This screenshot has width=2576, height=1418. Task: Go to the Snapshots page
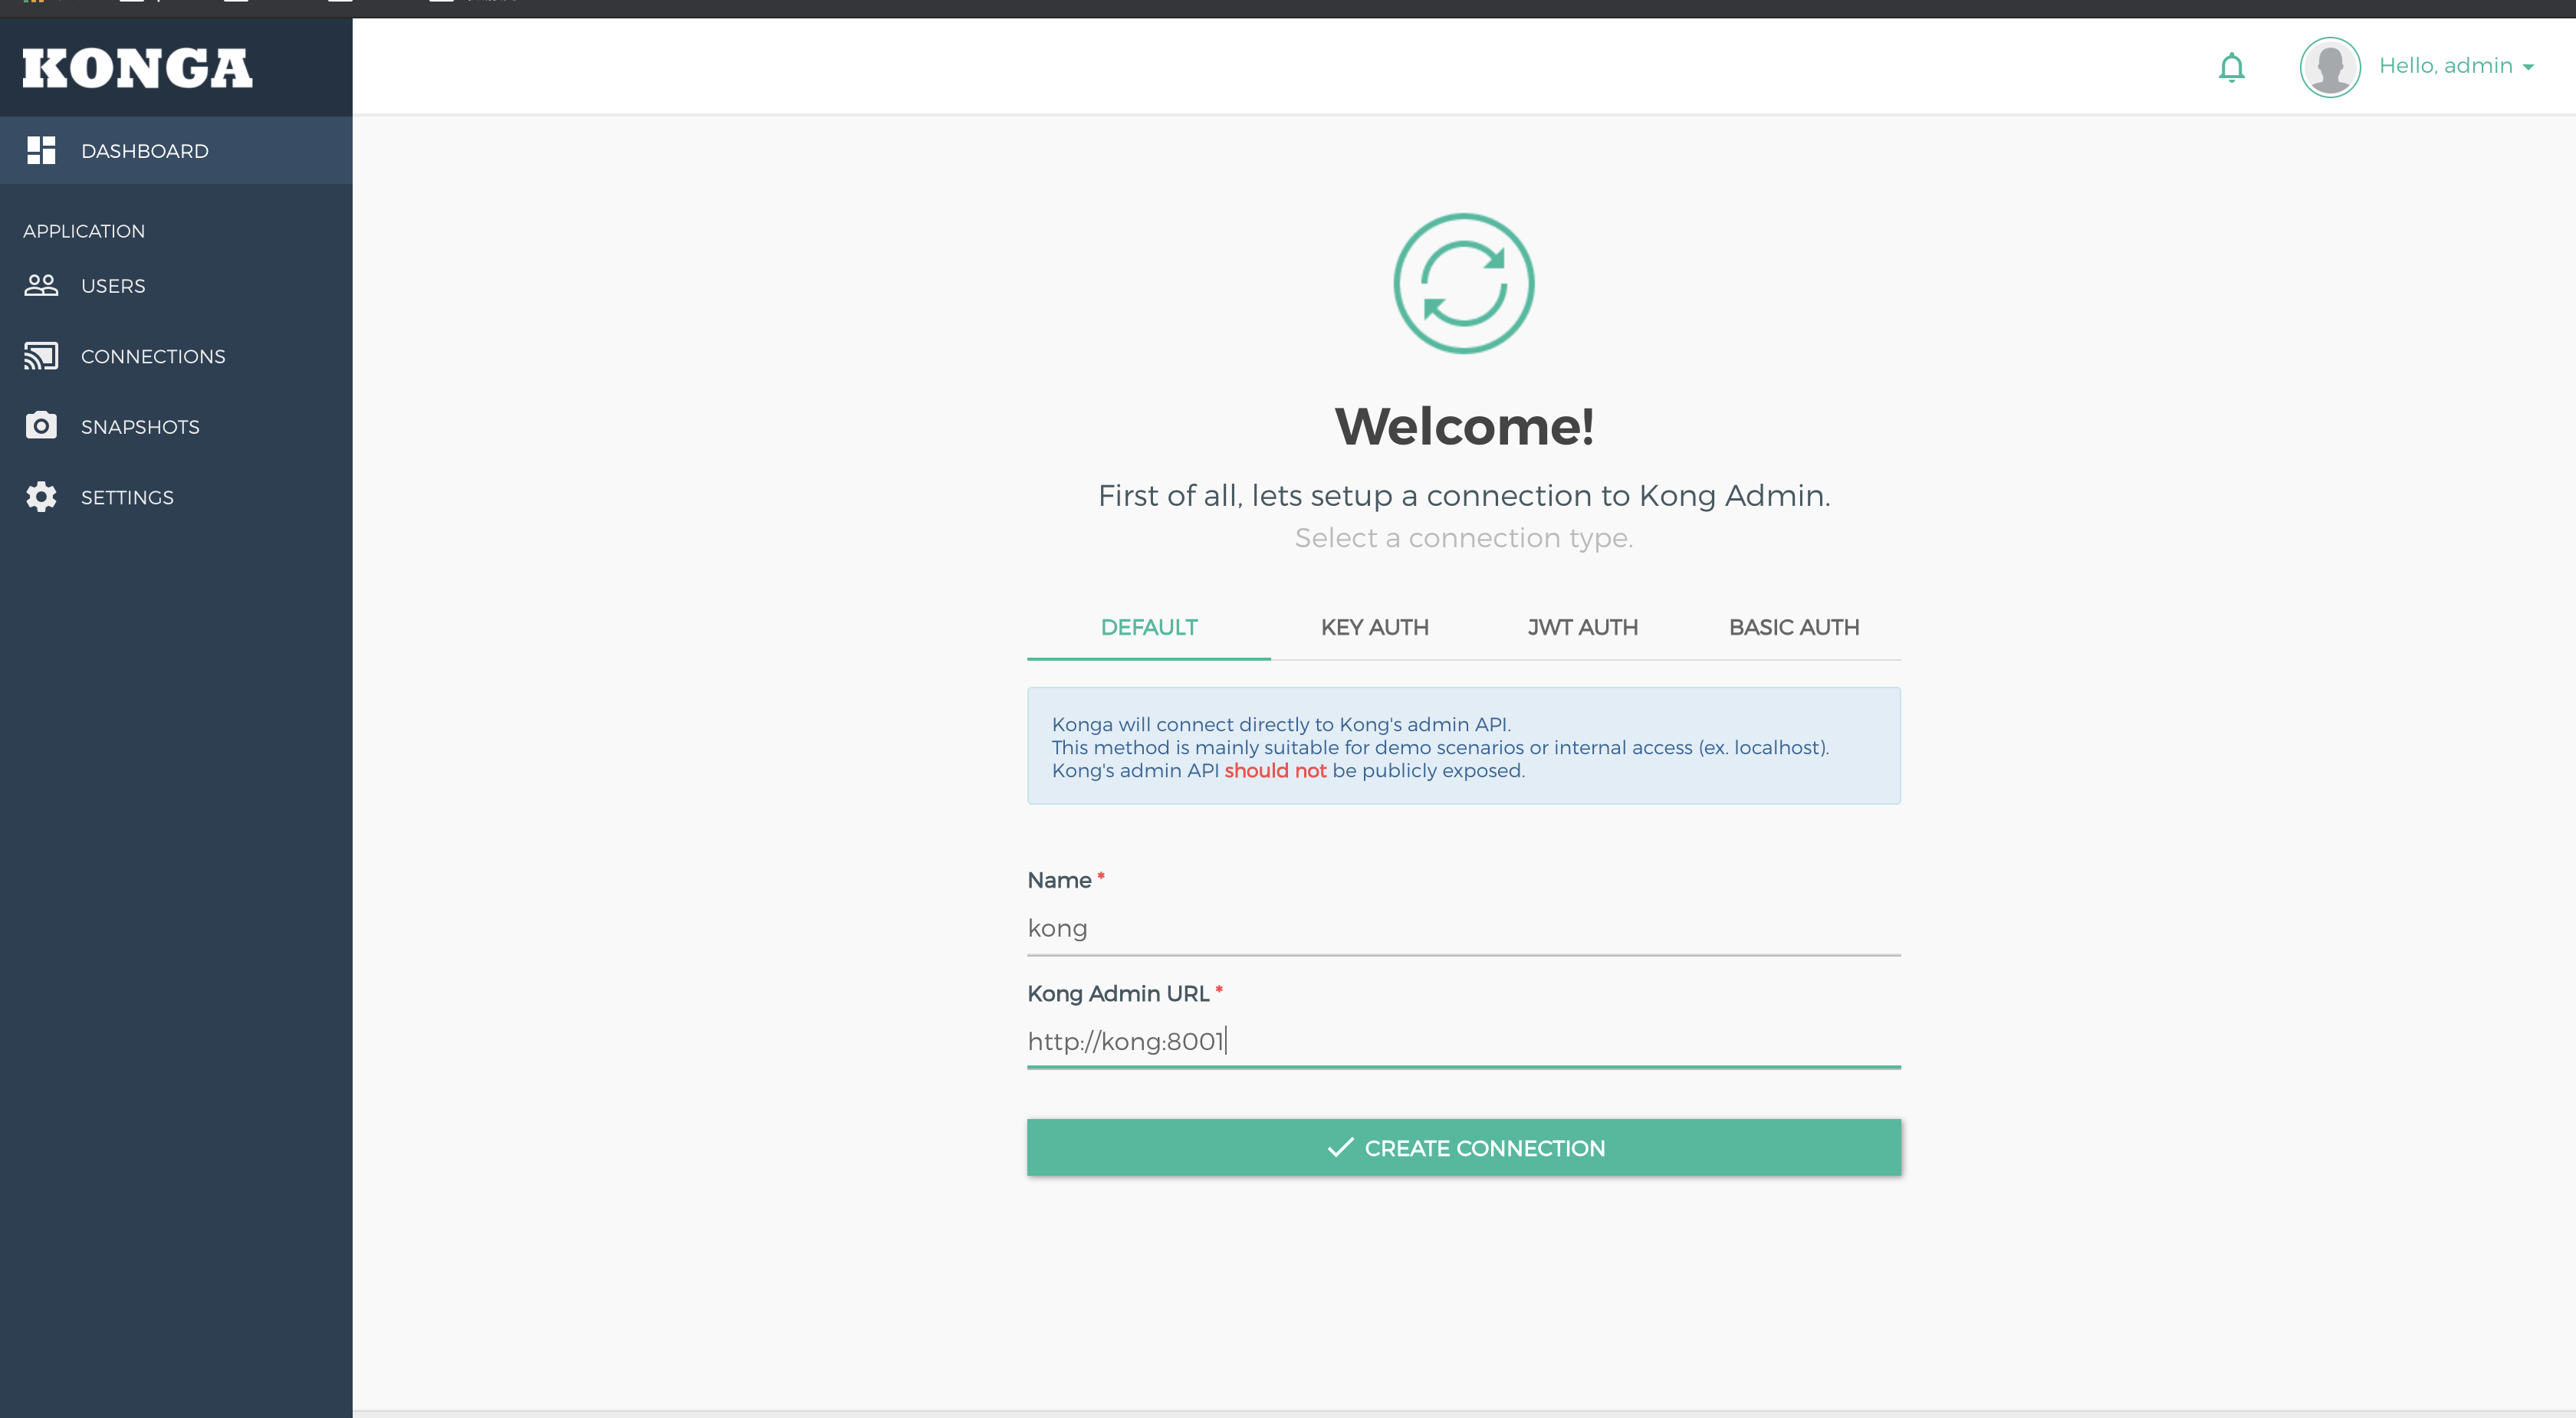tap(140, 427)
